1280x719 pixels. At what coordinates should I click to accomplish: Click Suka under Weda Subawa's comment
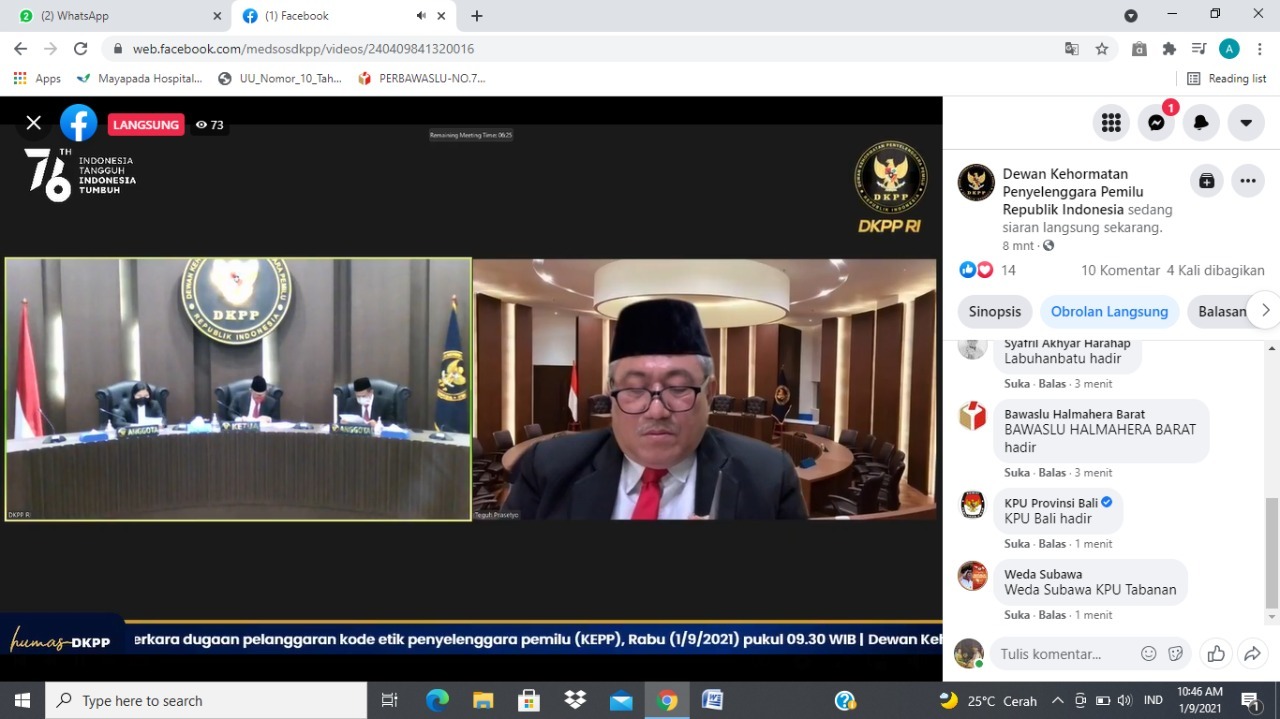pyautogui.click(x=1016, y=614)
